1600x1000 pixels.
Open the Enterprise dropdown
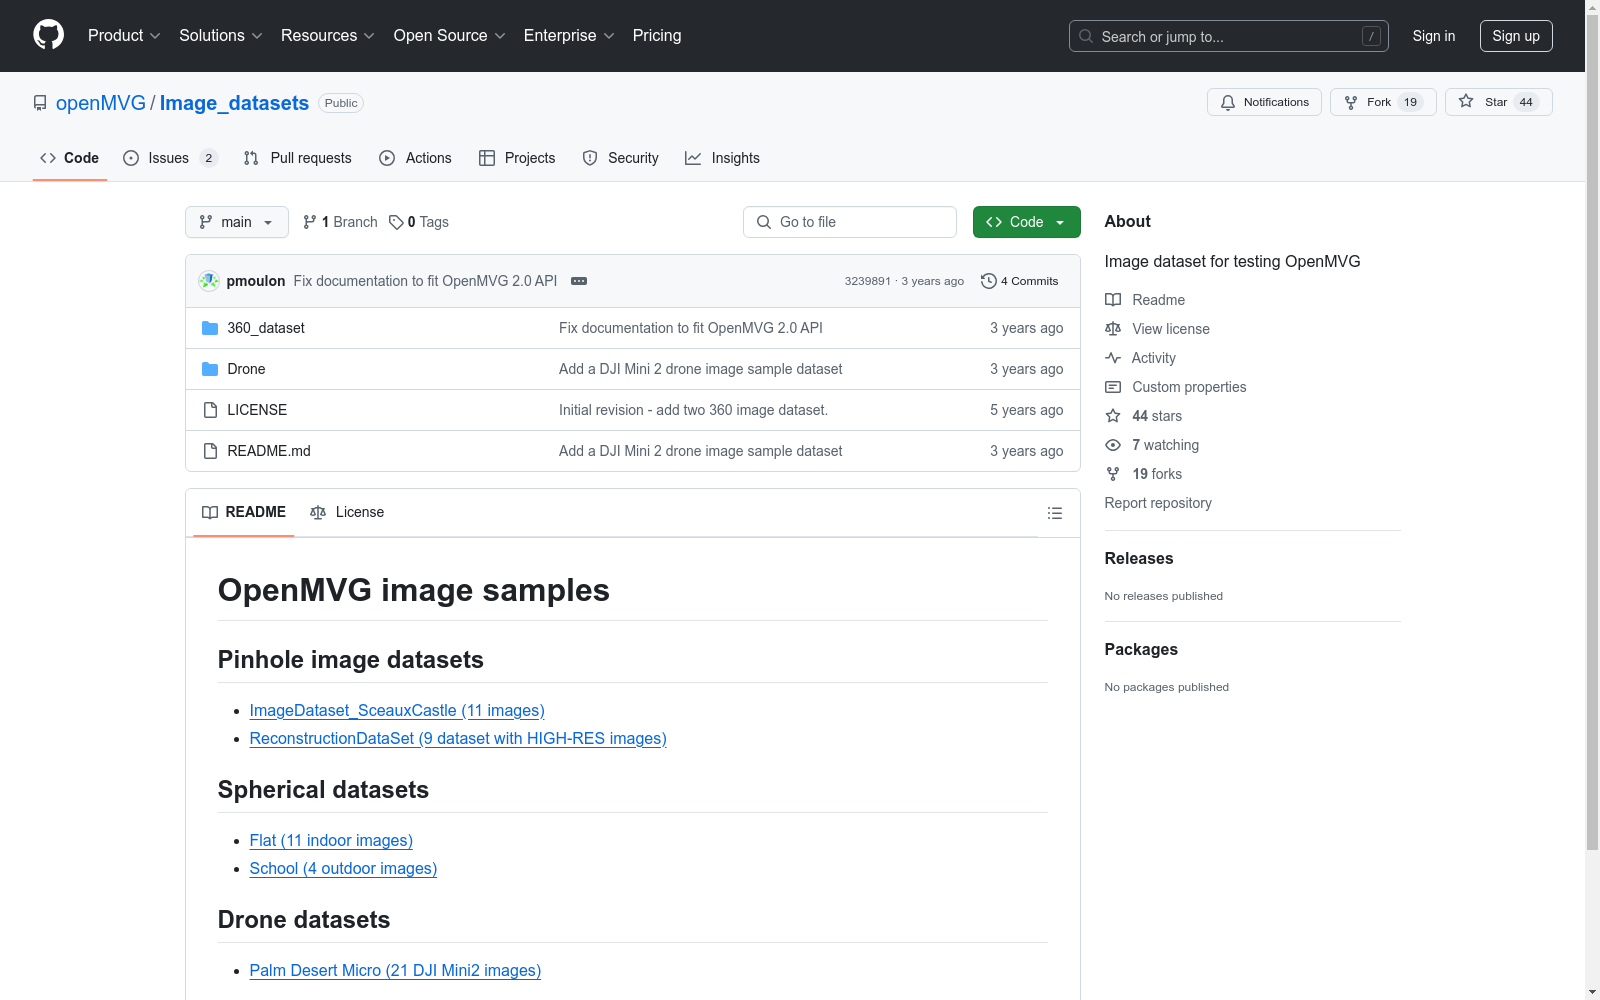pos(568,36)
